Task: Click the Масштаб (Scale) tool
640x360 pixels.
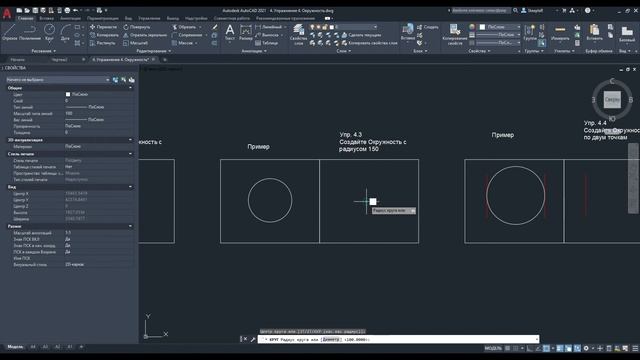Action: (x=136, y=43)
